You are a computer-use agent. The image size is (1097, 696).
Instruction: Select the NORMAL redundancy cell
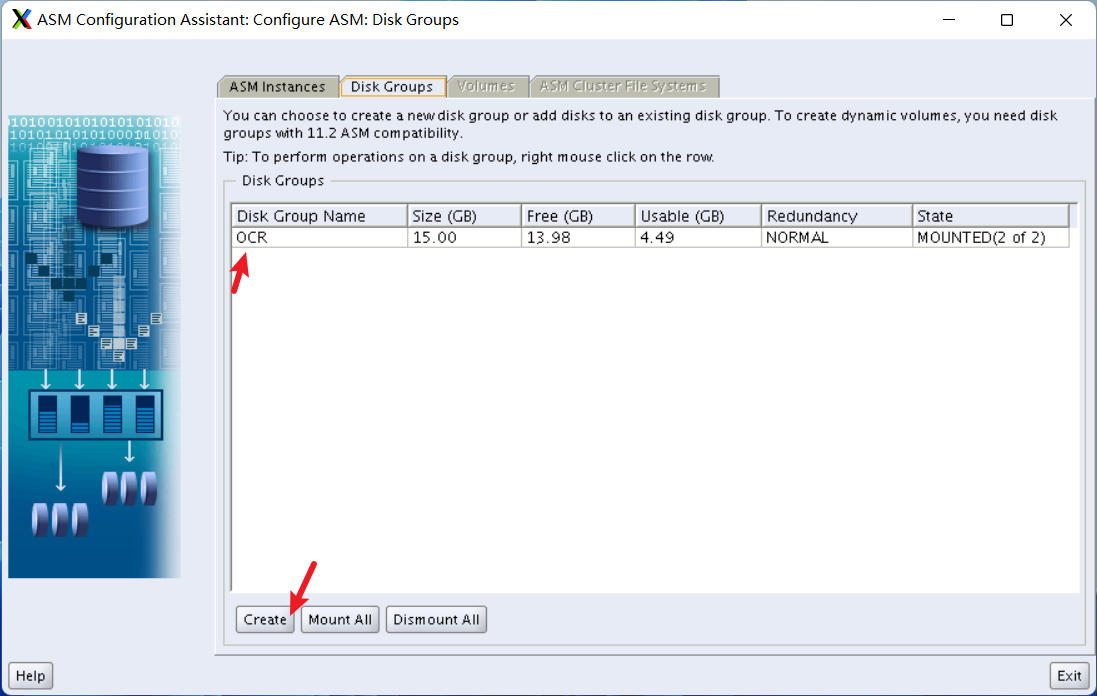pos(837,237)
